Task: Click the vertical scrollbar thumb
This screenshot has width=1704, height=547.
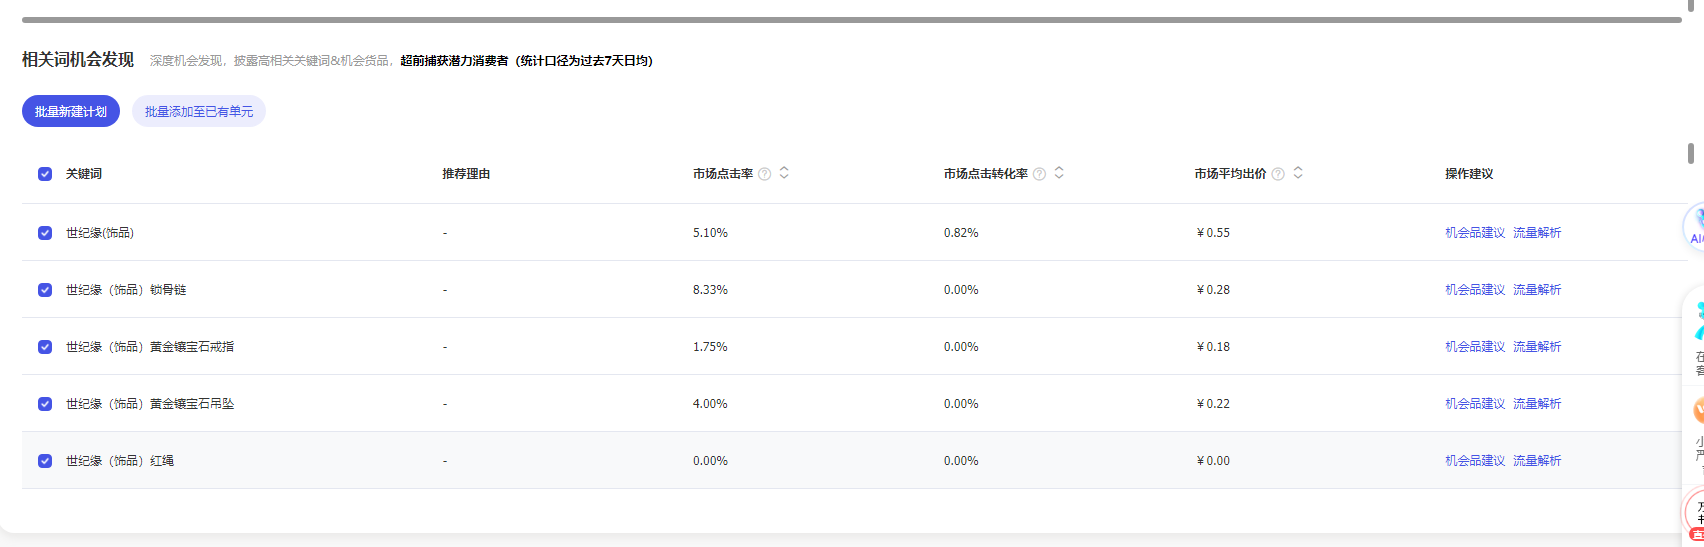Action: (1690, 153)
